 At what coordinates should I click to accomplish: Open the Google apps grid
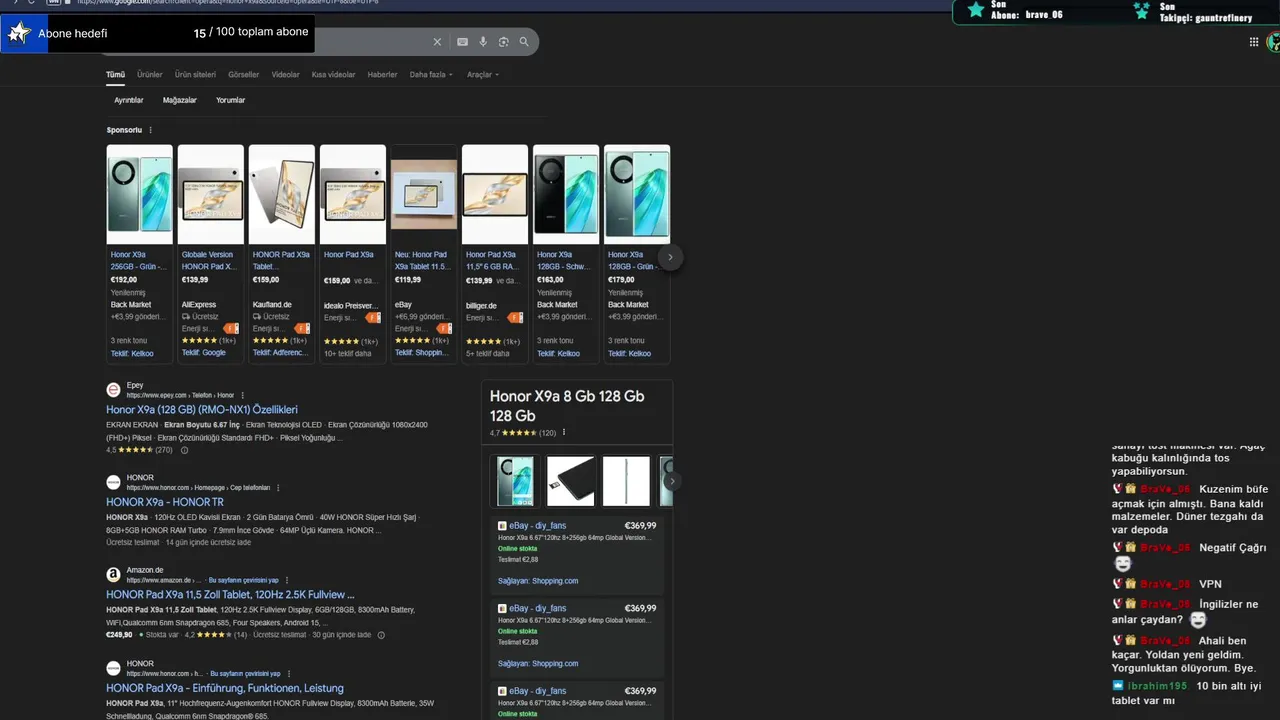1254,42
